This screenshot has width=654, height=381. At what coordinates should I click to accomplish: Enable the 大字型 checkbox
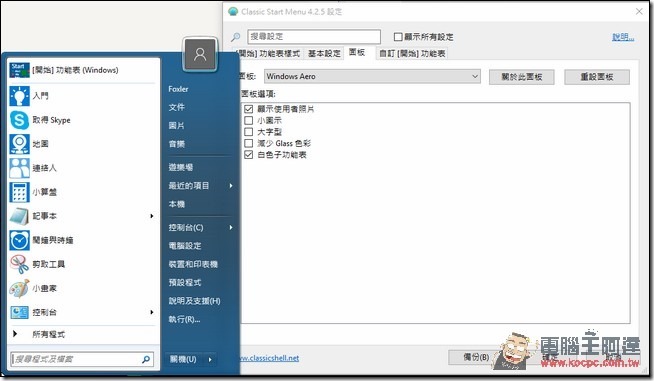tap(249, 132)
